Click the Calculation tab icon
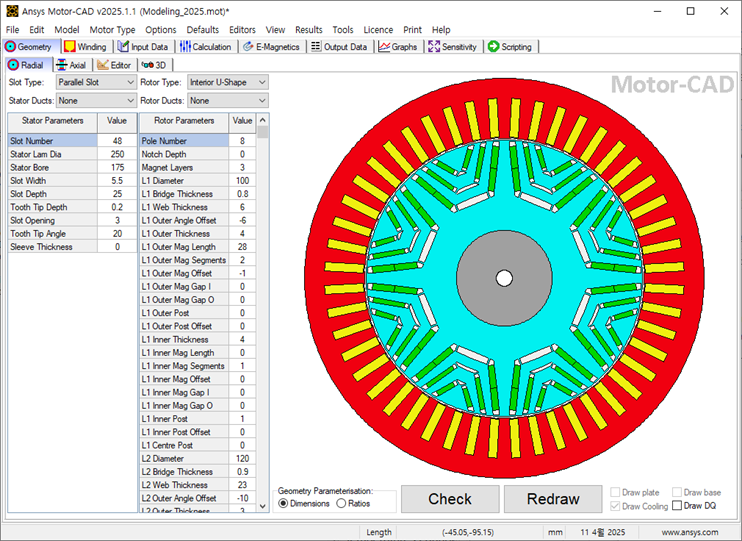 185,46
